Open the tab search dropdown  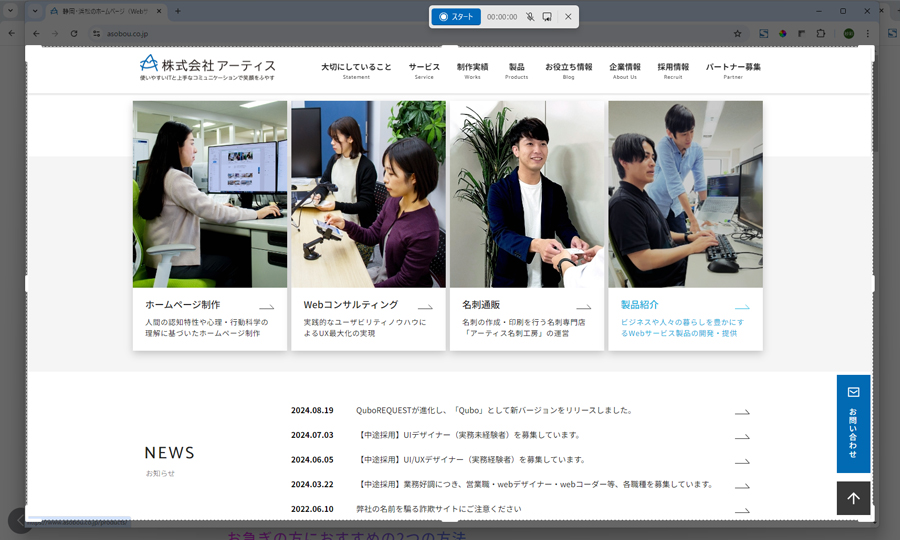coord(35,11)
